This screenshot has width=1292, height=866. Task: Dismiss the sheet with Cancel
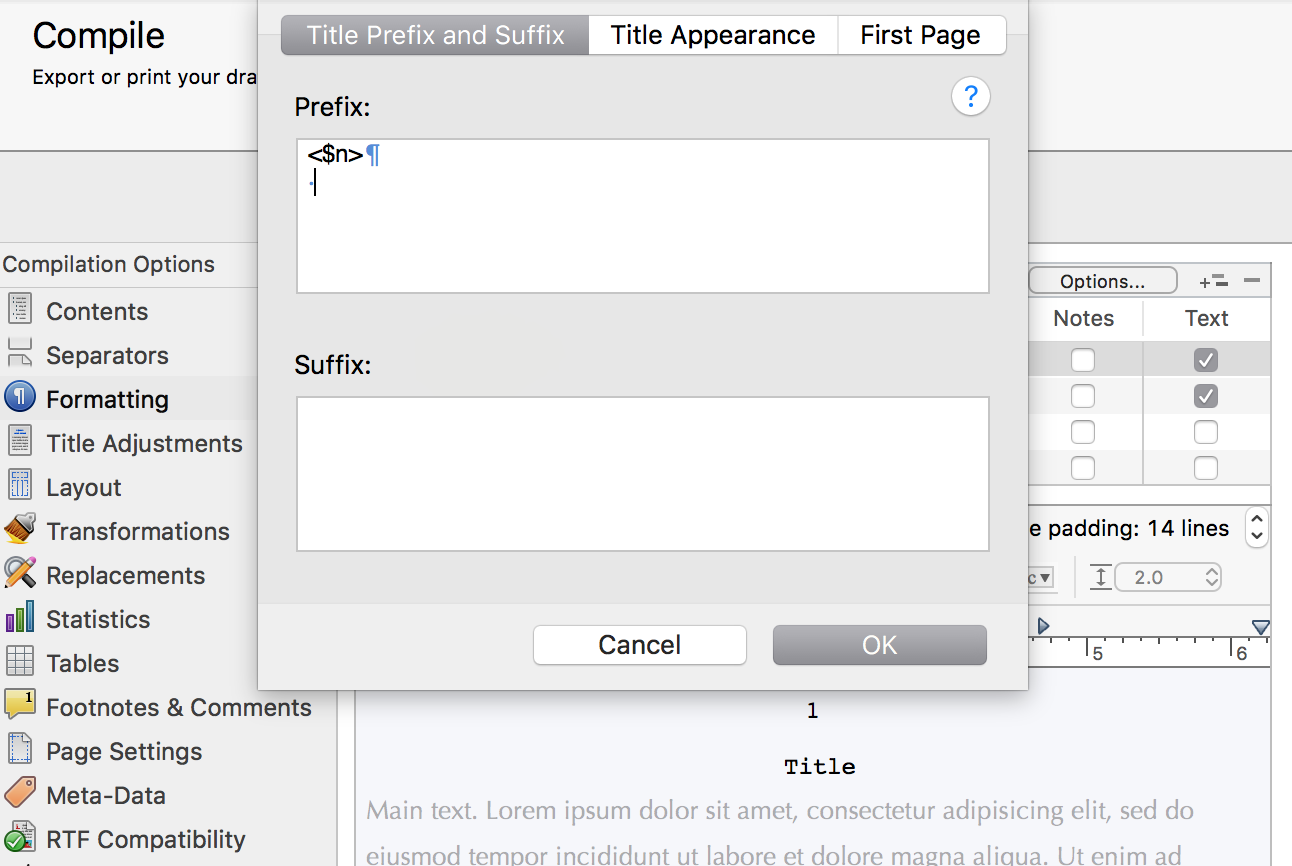[640, 645]
